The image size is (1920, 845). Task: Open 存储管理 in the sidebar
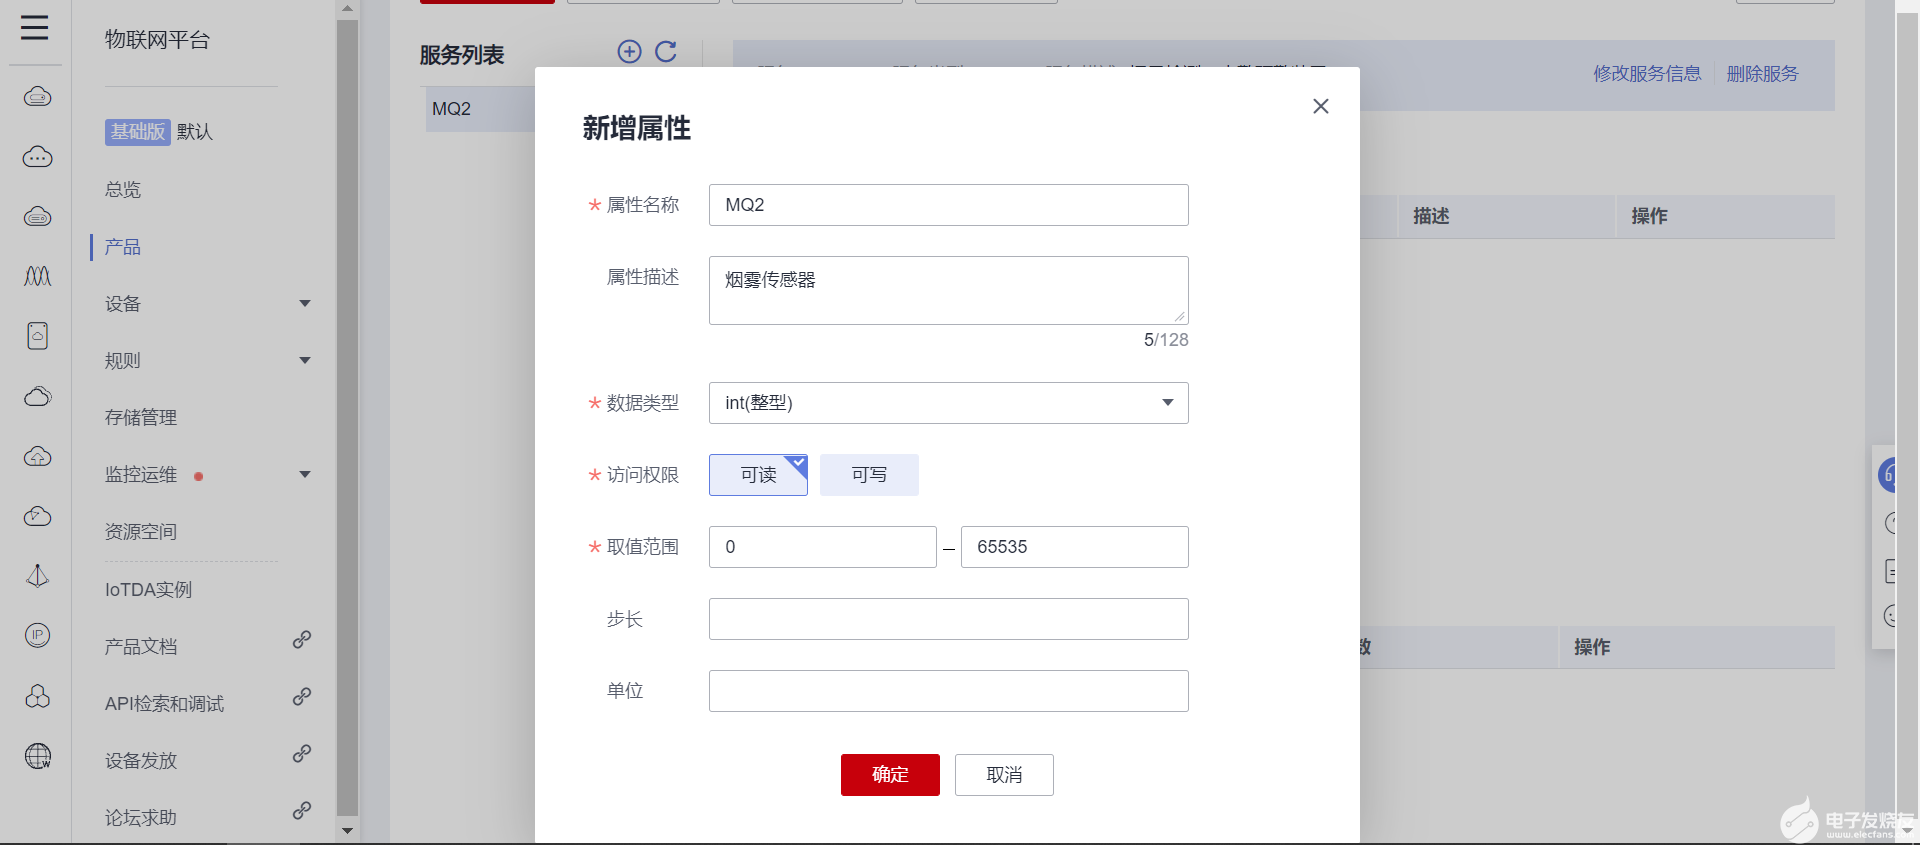point(141,418)
